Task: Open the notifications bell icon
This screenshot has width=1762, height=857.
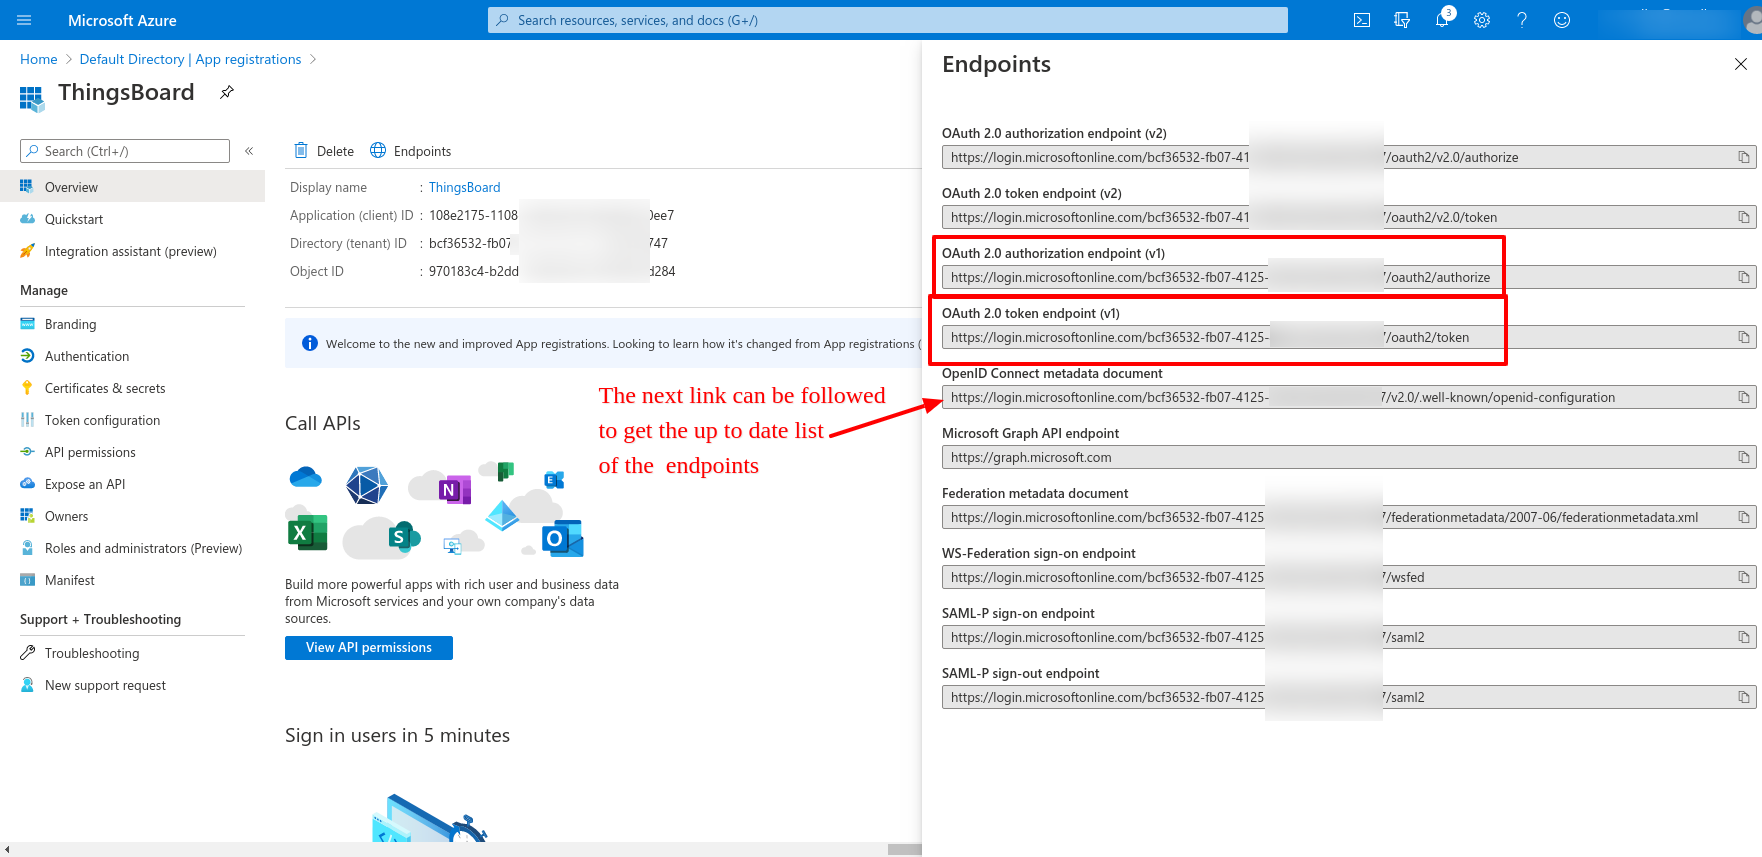Action: pos(1441,20)
